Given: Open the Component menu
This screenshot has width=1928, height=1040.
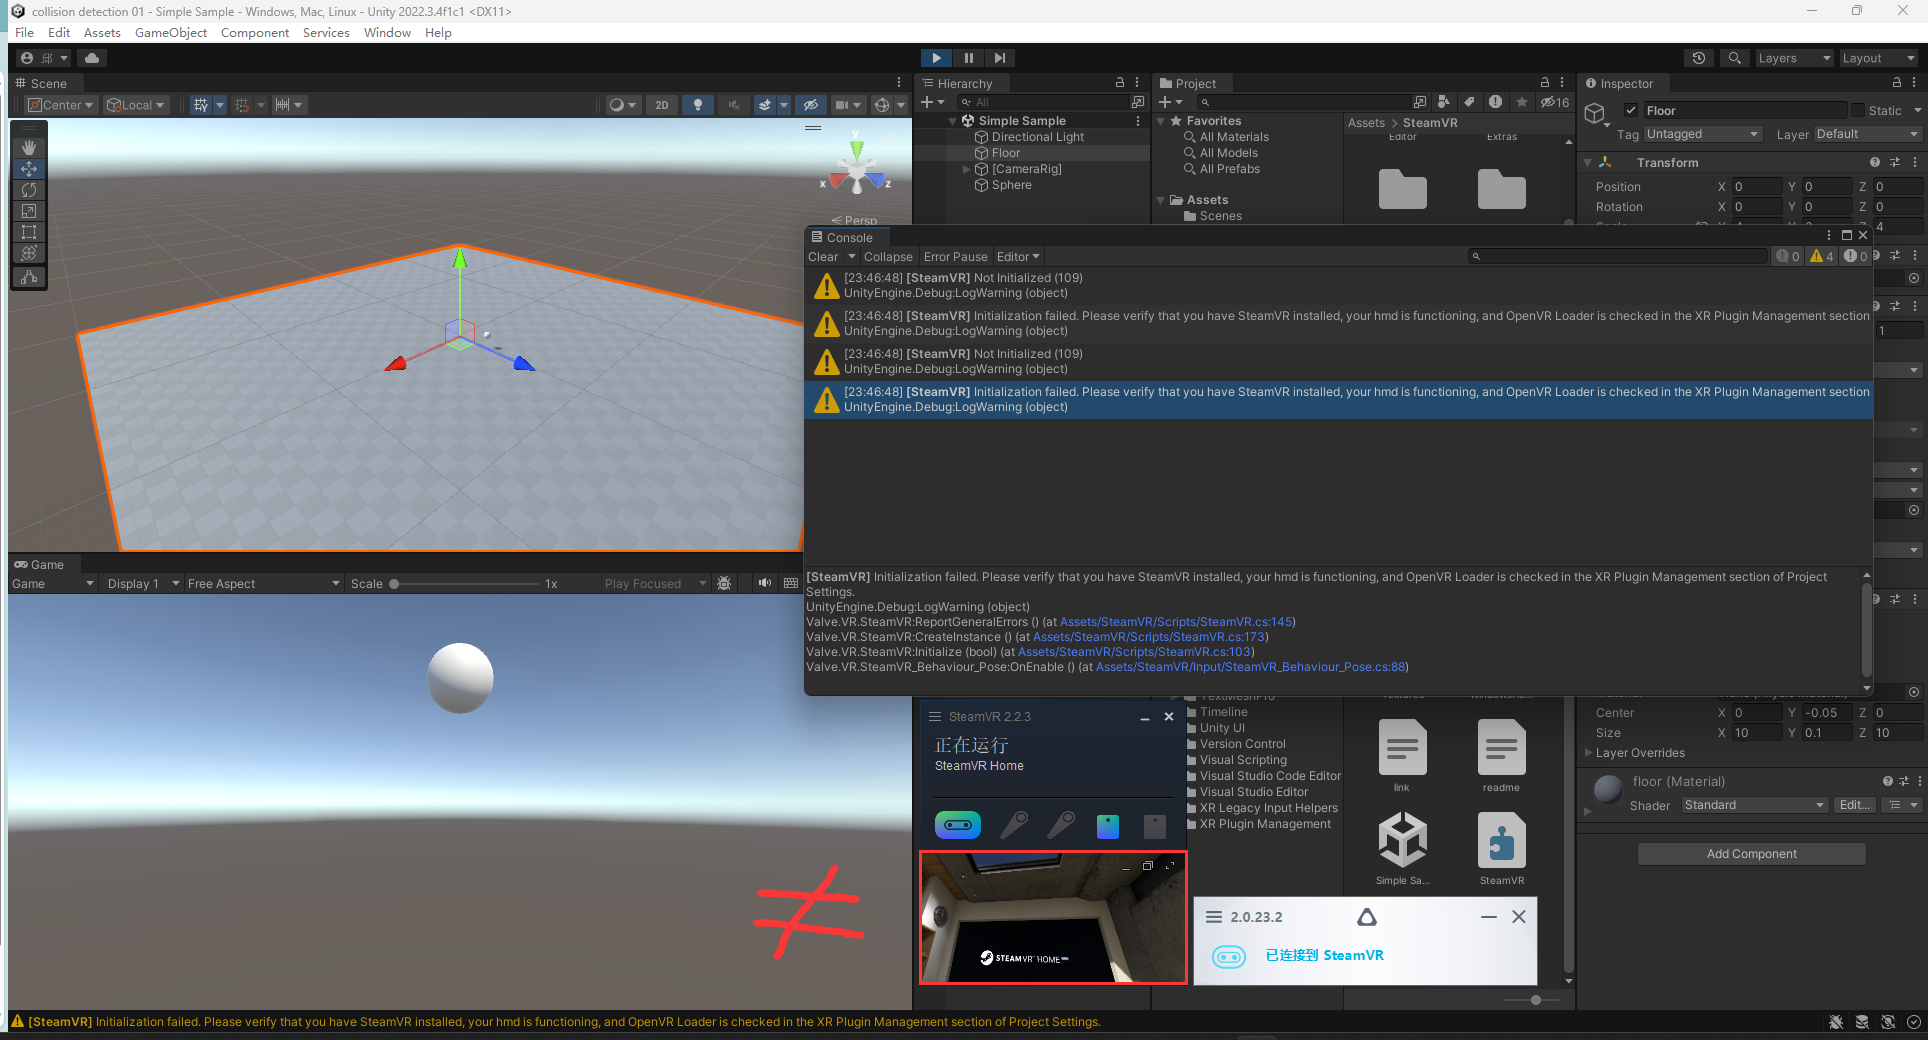Looking at the screenshot, I should pos(255,33).
